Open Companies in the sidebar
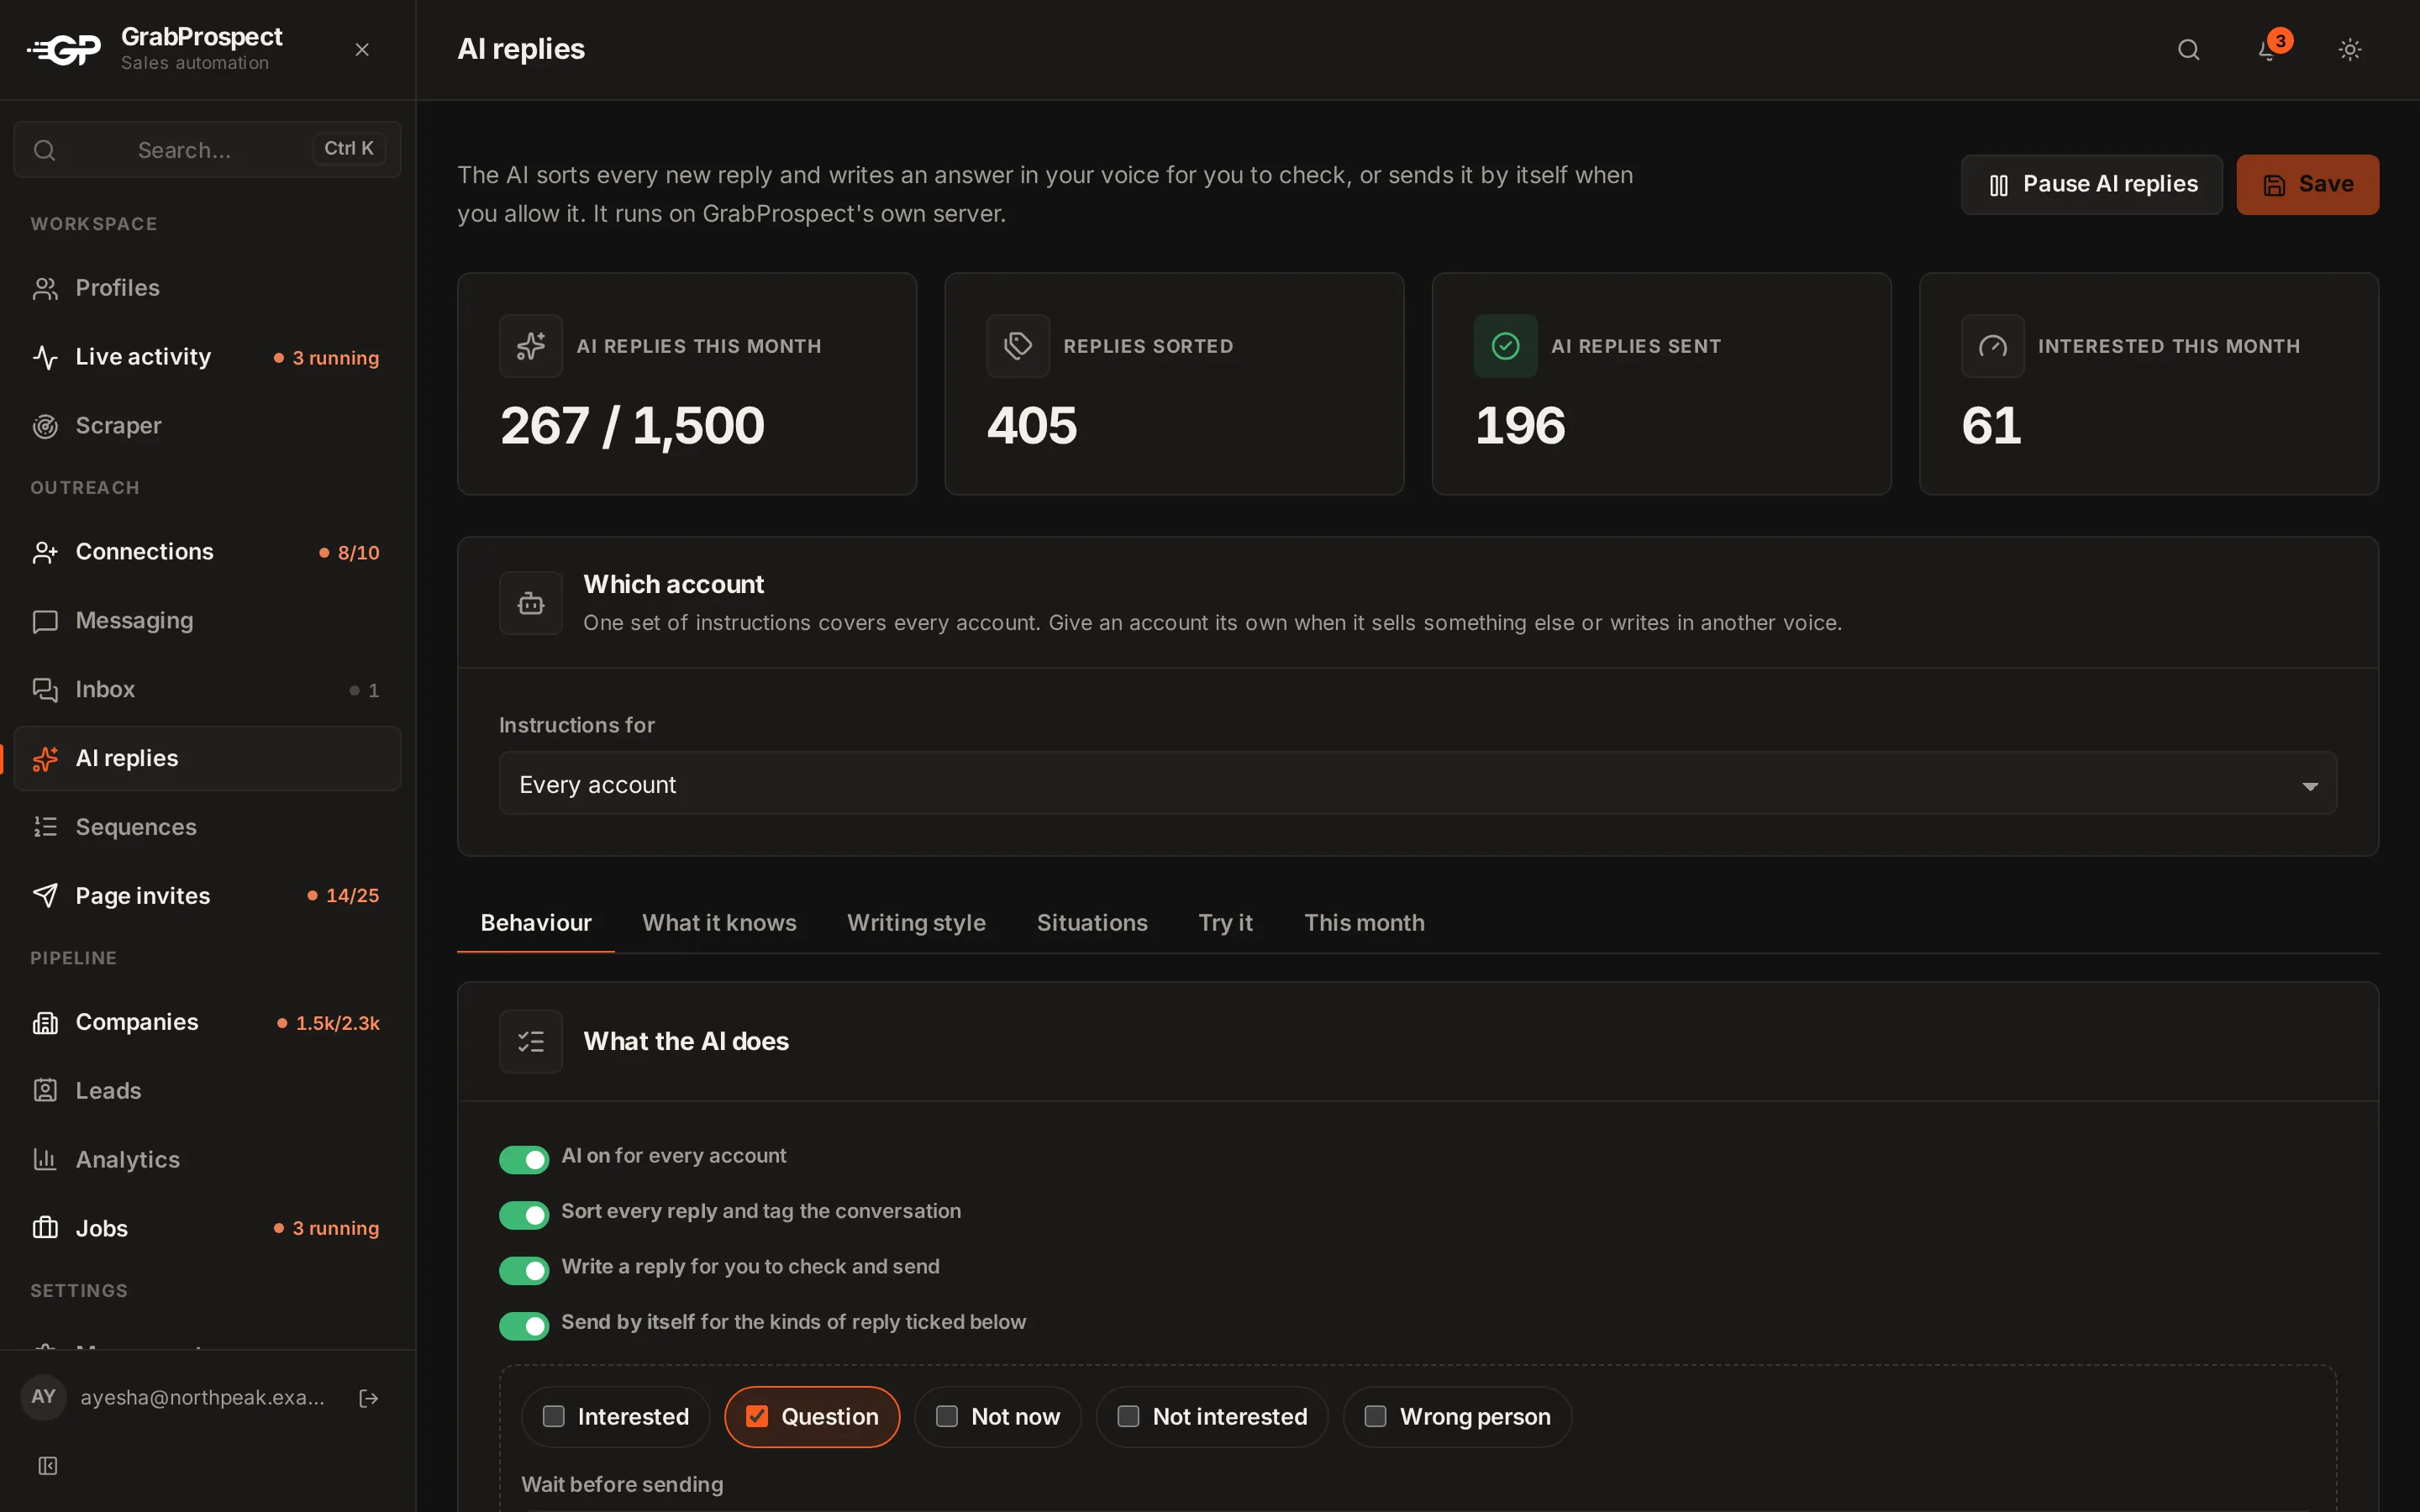 click(207, 1022)
